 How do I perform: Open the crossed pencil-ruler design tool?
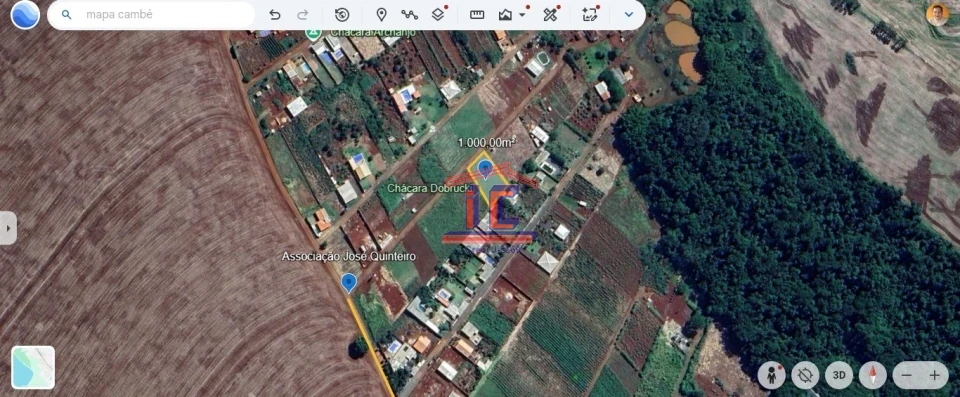pyautogui.click(x=550, y=15)
